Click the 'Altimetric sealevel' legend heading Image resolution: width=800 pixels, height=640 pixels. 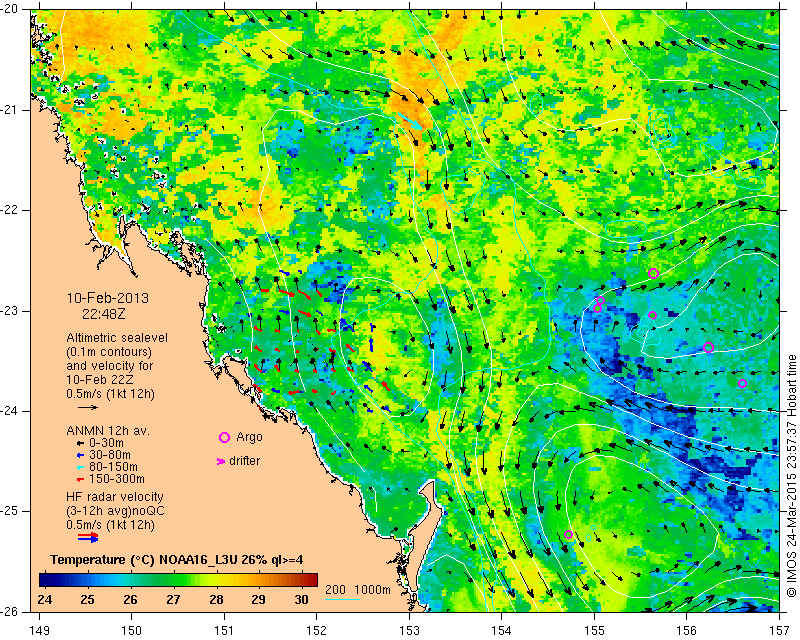(x=117, y=338)
